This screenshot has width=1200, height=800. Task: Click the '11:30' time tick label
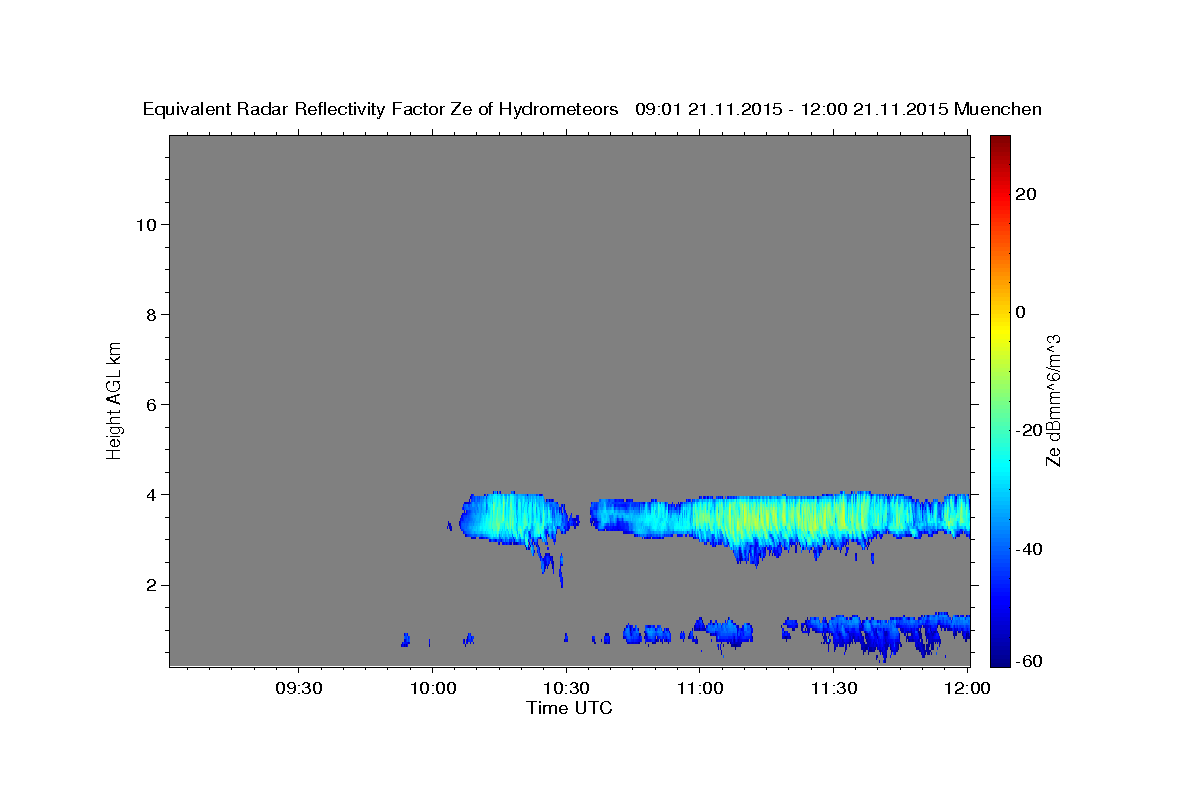point(833,688)
